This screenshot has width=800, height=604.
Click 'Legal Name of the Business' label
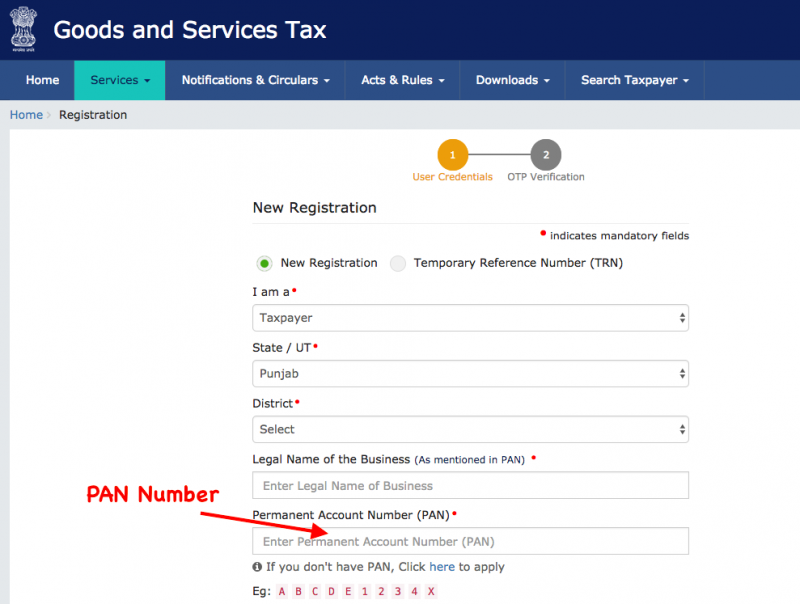pos(331,459)
